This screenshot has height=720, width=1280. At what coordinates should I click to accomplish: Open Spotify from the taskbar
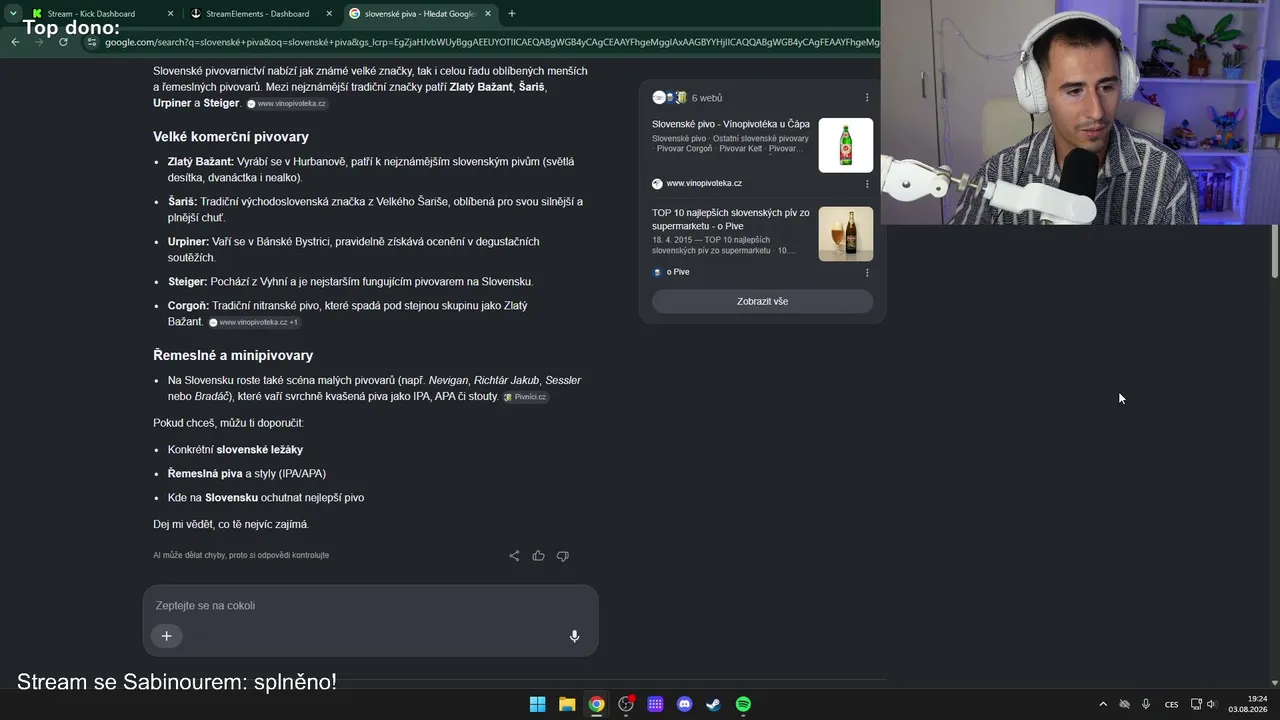pyautogui.click(x=743, y=704)
